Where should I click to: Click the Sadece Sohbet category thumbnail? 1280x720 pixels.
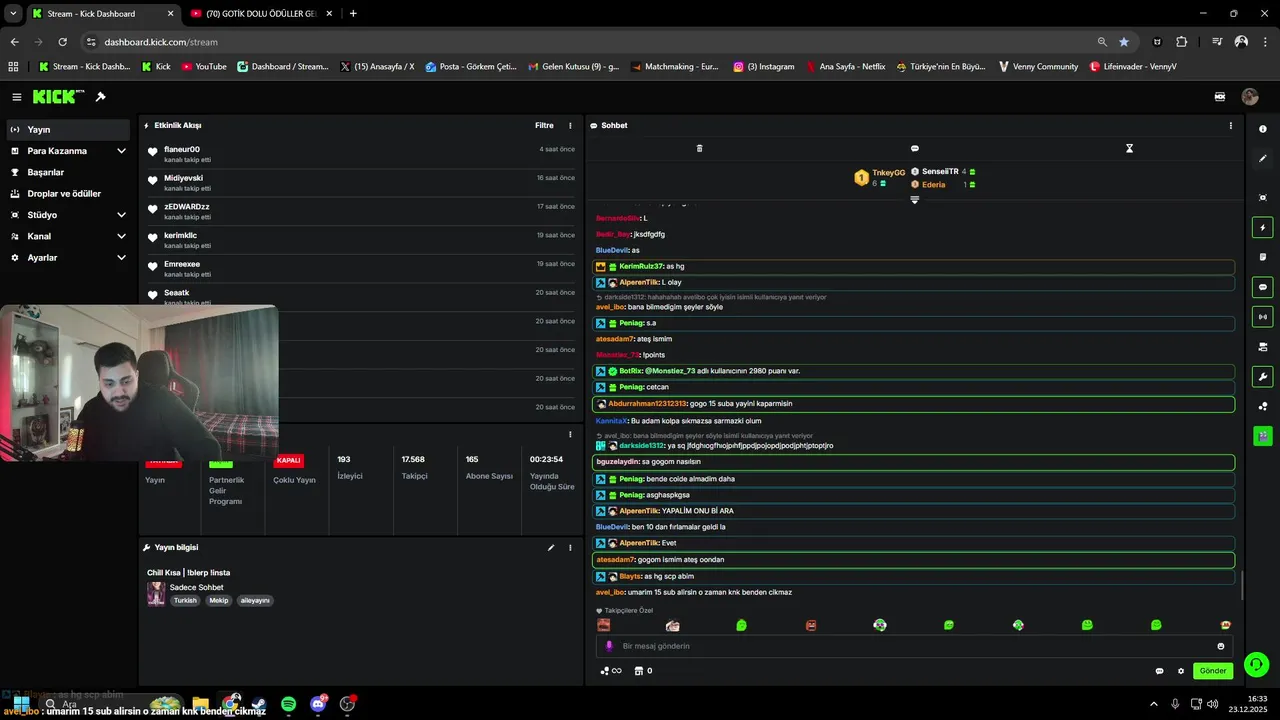[156, 593]
